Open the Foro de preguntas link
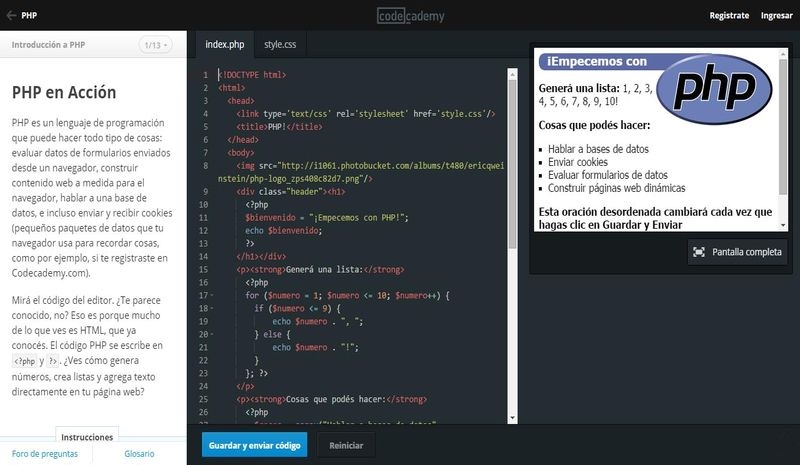800x465 pixels. [x=45, y=454]
